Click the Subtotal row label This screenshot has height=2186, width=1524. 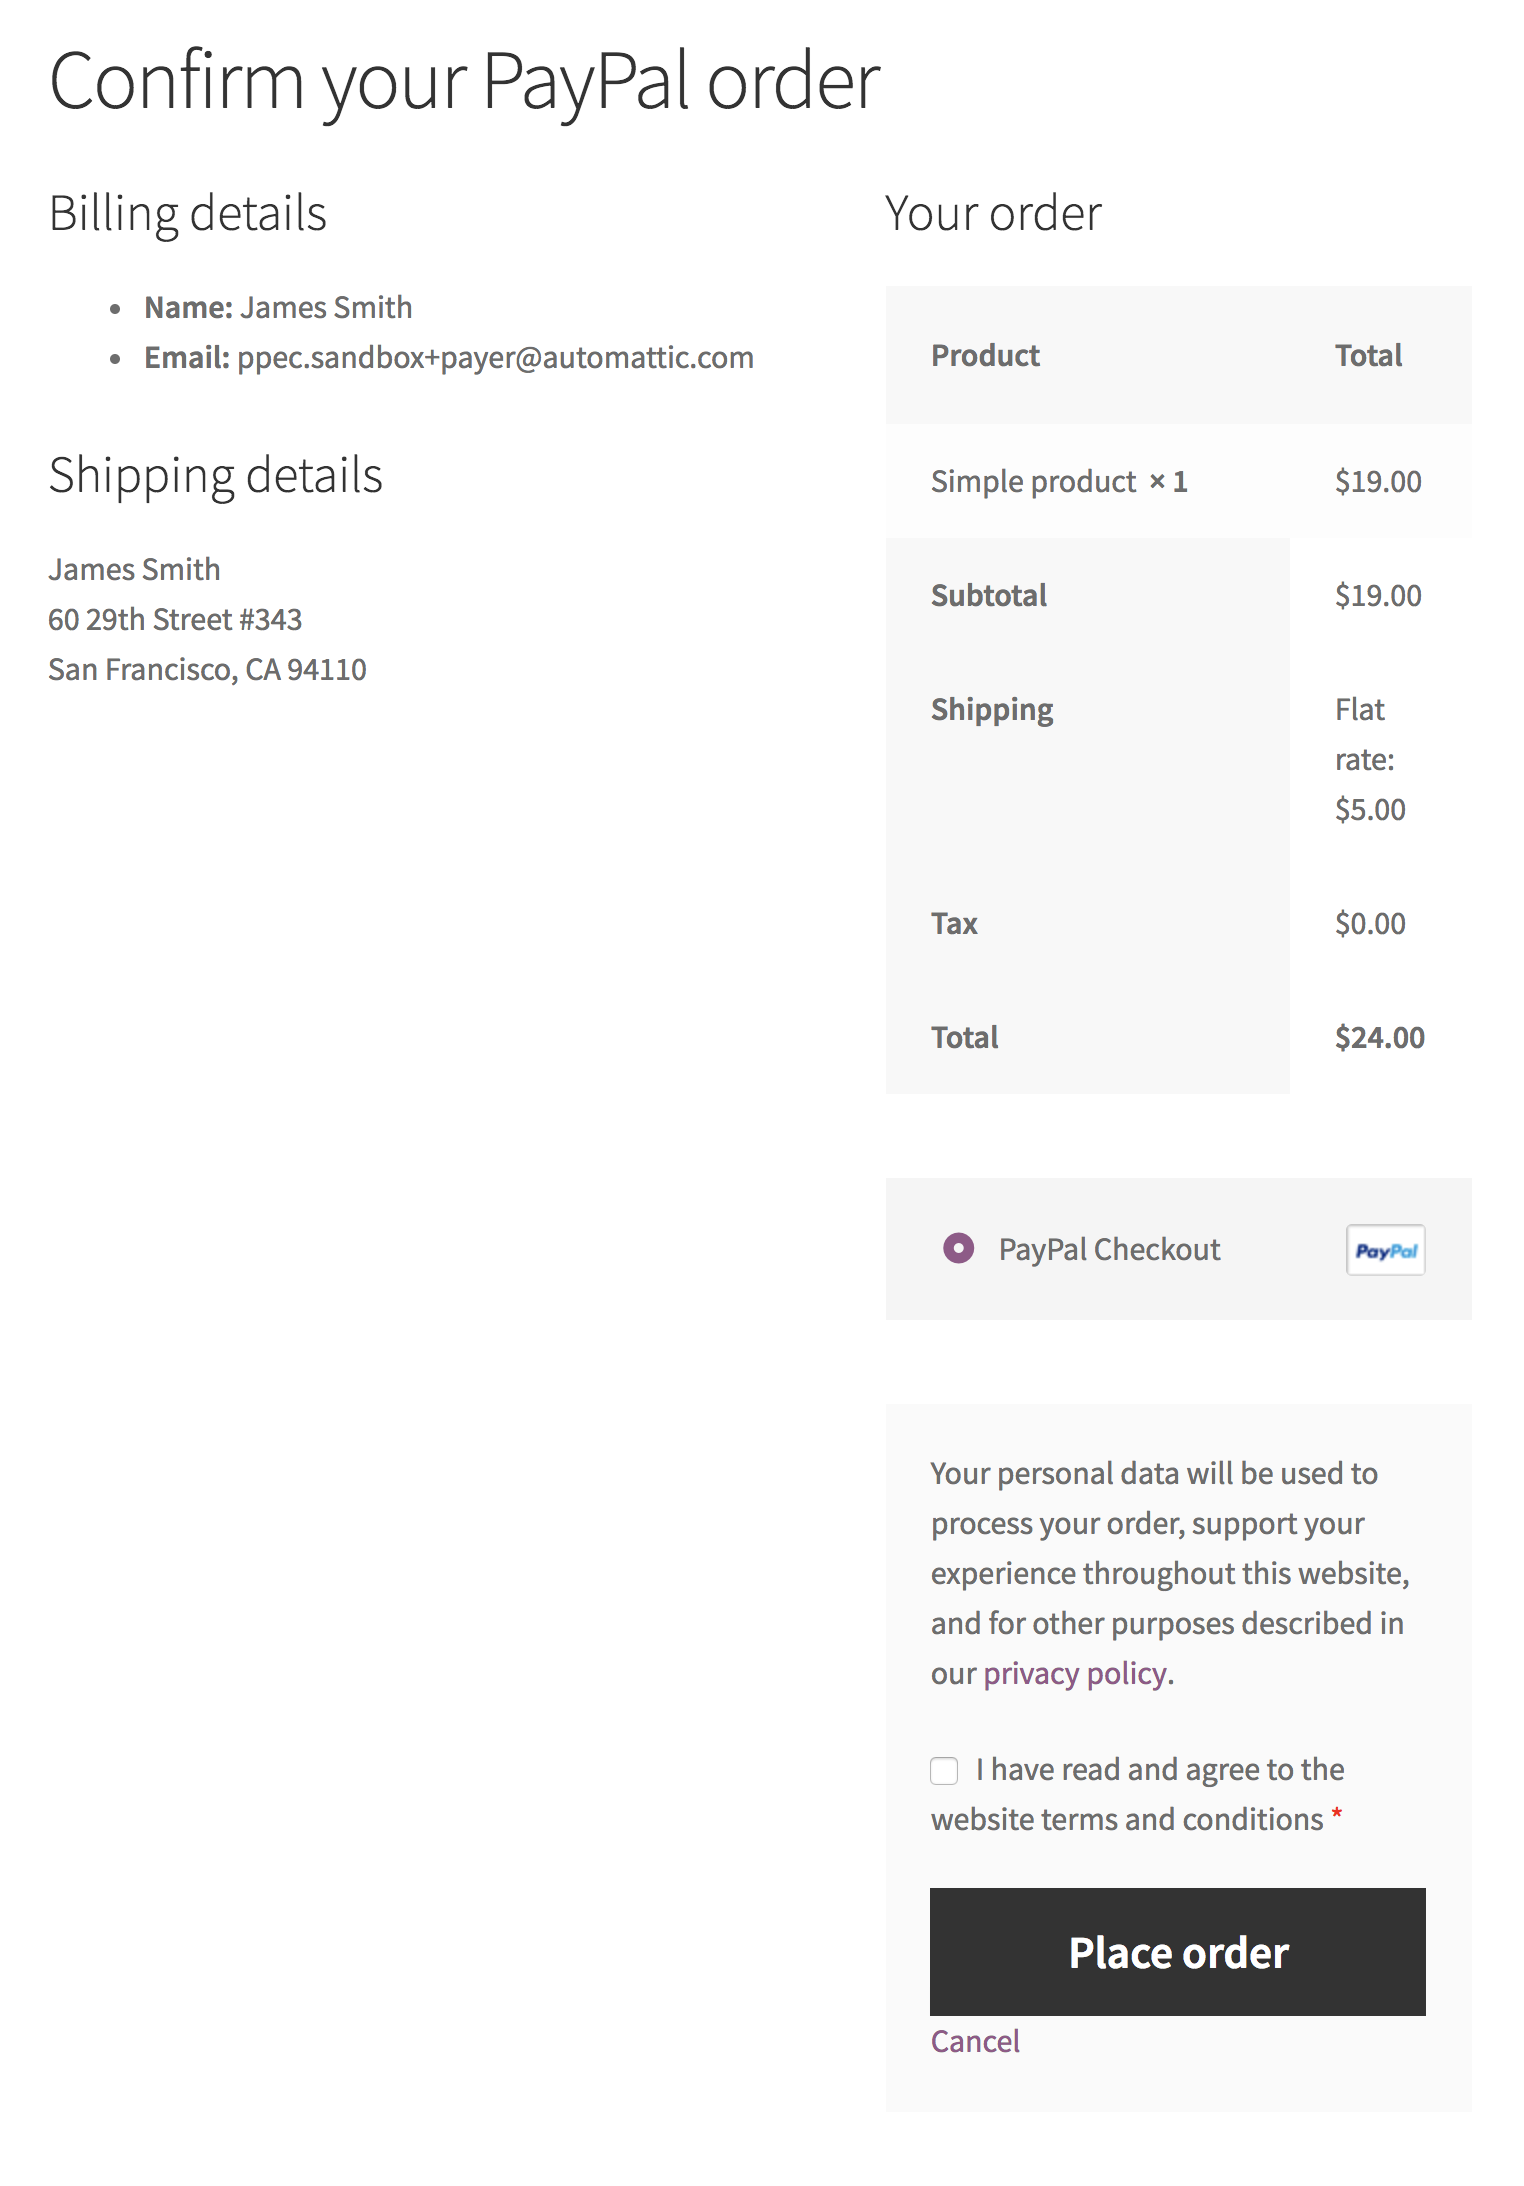click(988, 596)
